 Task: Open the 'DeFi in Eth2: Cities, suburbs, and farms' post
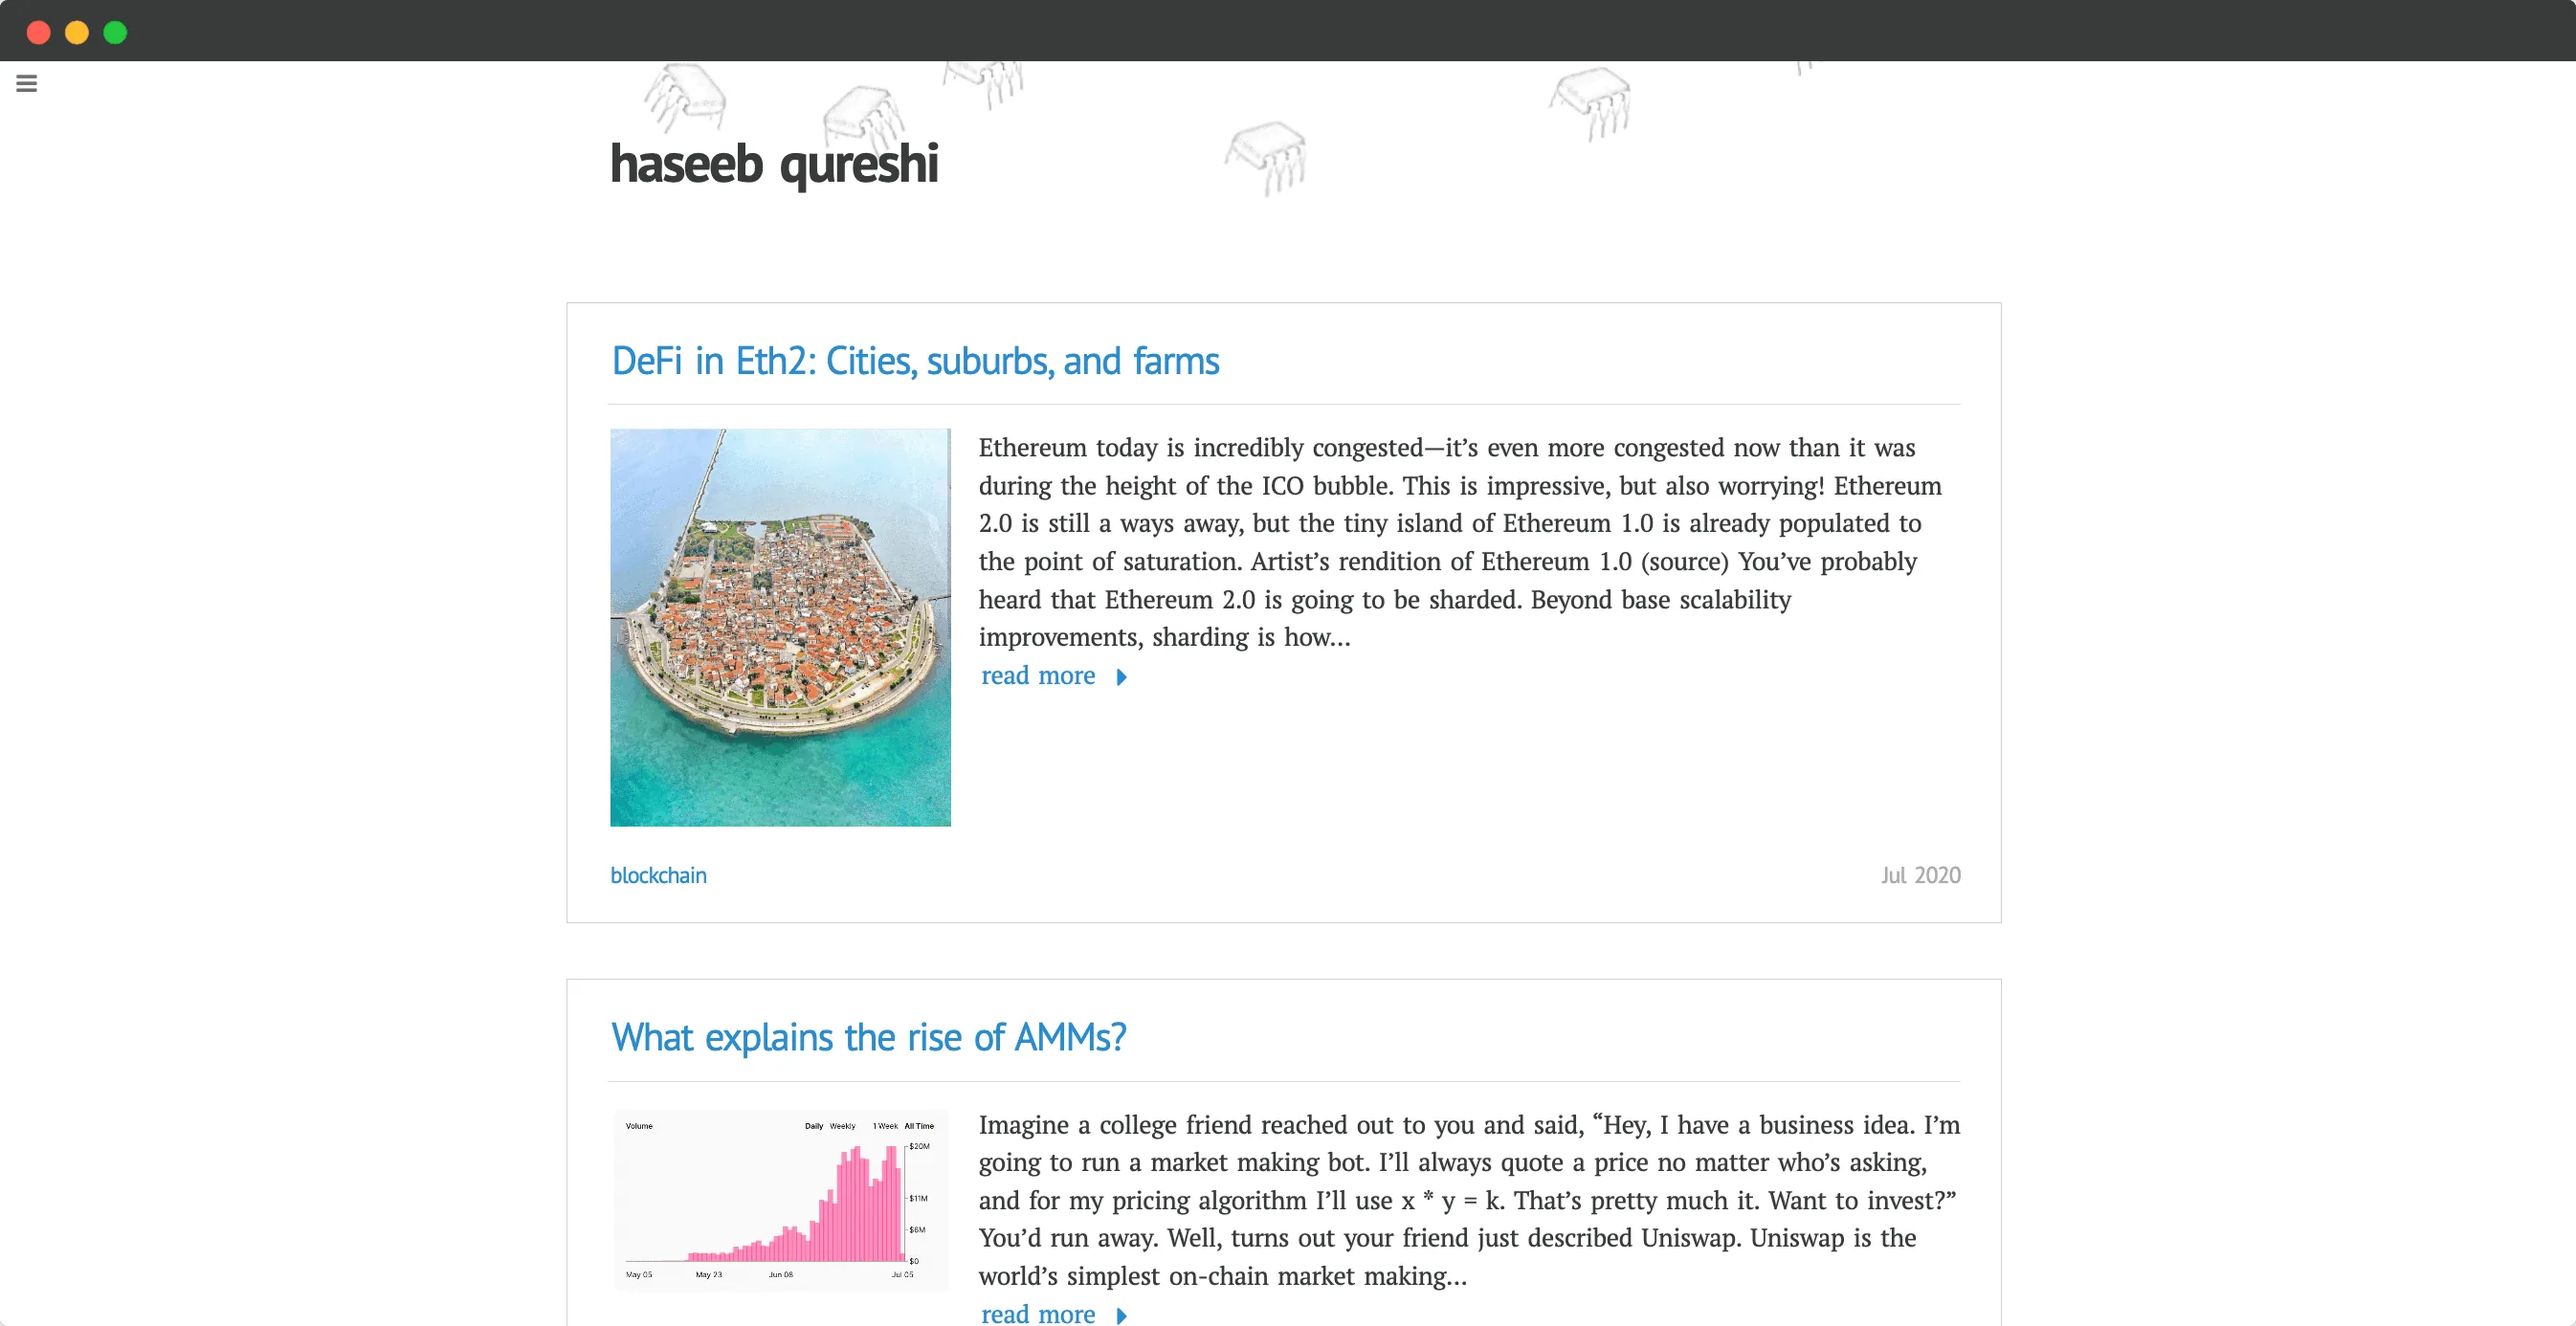pos(914,360)
